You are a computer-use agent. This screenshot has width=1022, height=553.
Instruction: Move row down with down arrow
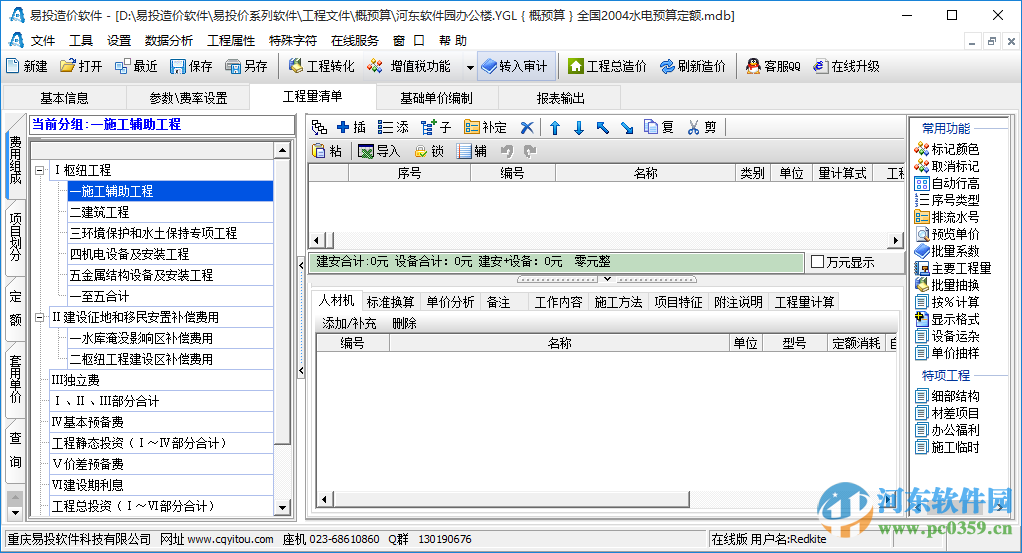pos(579,128)
